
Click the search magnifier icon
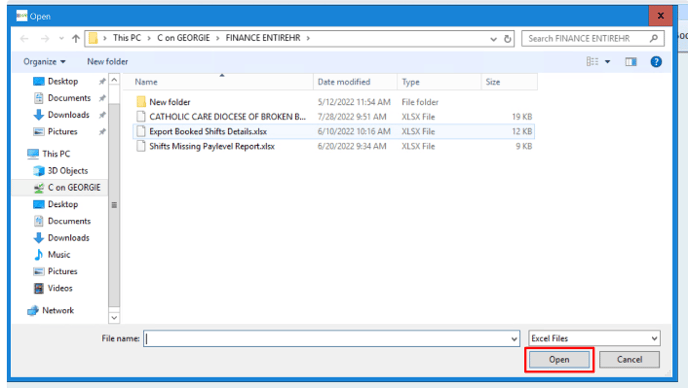click(654, 39)
